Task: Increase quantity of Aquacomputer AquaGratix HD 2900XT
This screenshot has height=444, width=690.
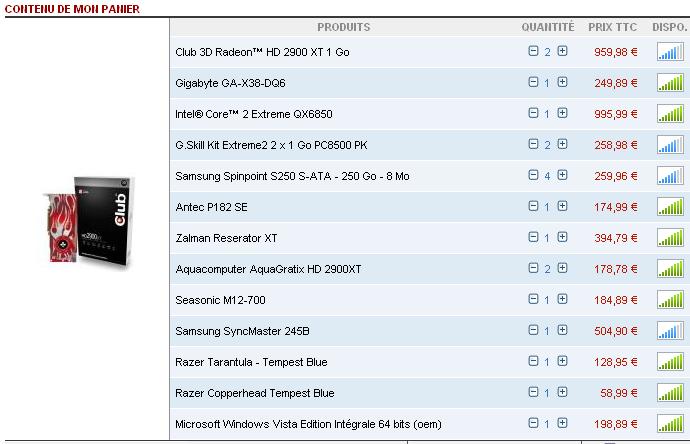Action: click(x=562, y=268)
